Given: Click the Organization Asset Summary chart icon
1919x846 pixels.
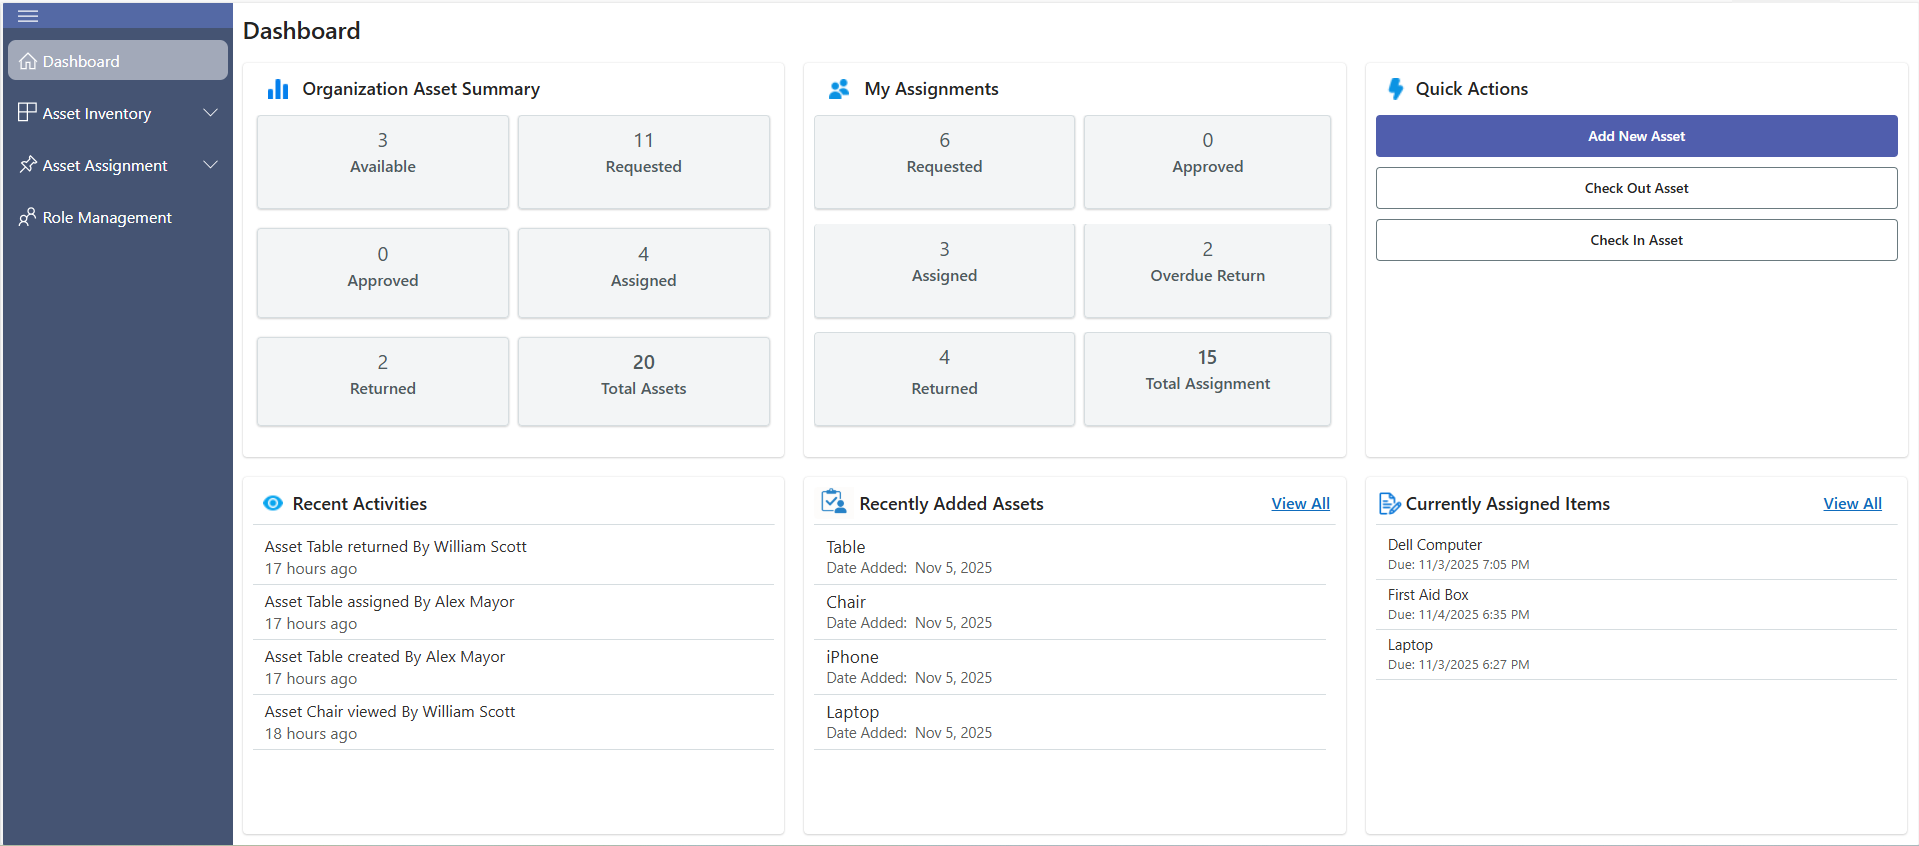Looking at the screenshot, I should 277,89.
